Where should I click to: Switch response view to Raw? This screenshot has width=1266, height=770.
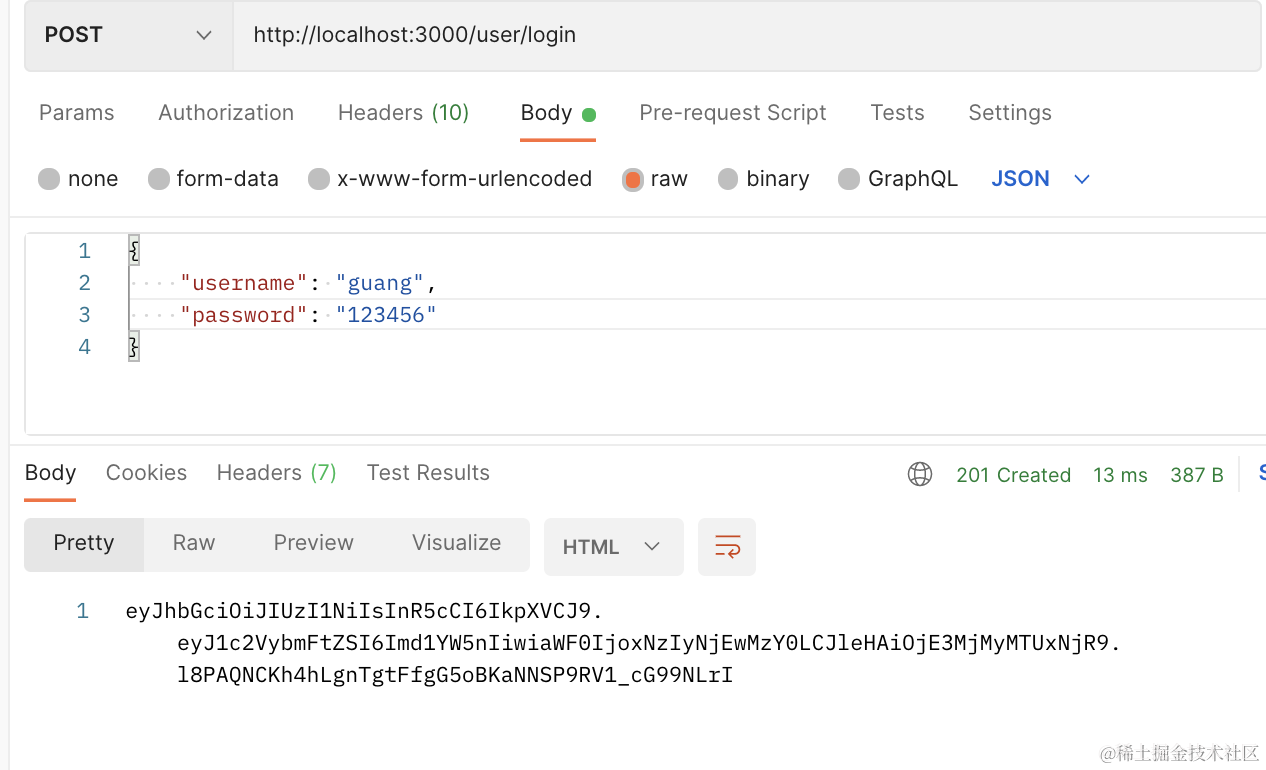click(194, 543)
